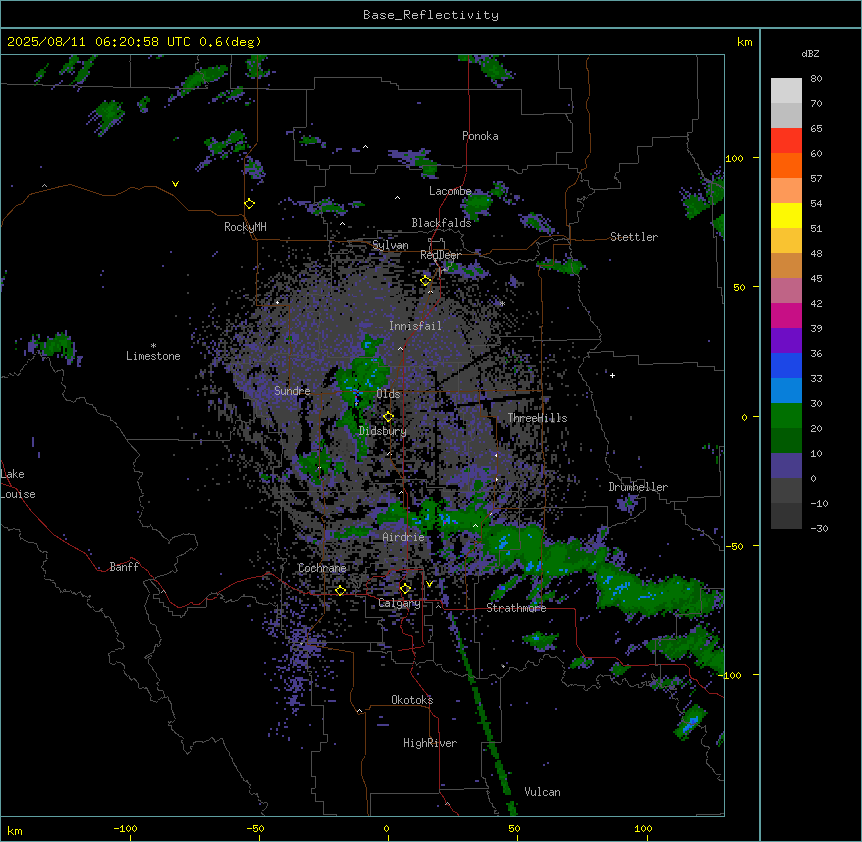Click the 45 value in dBZ legend
862x842 pixels.
[816, 279]
